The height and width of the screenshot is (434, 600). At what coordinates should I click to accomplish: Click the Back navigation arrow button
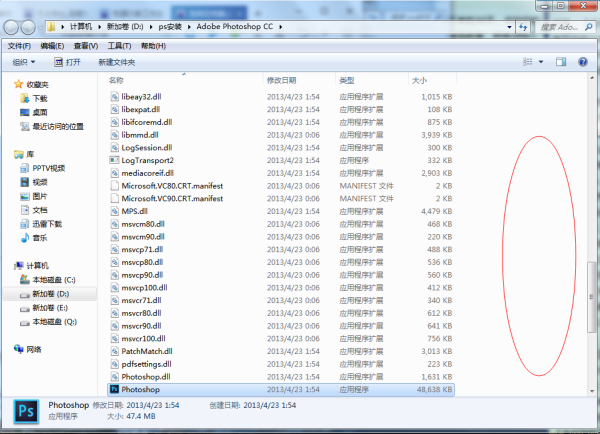[x=11, y=27]
